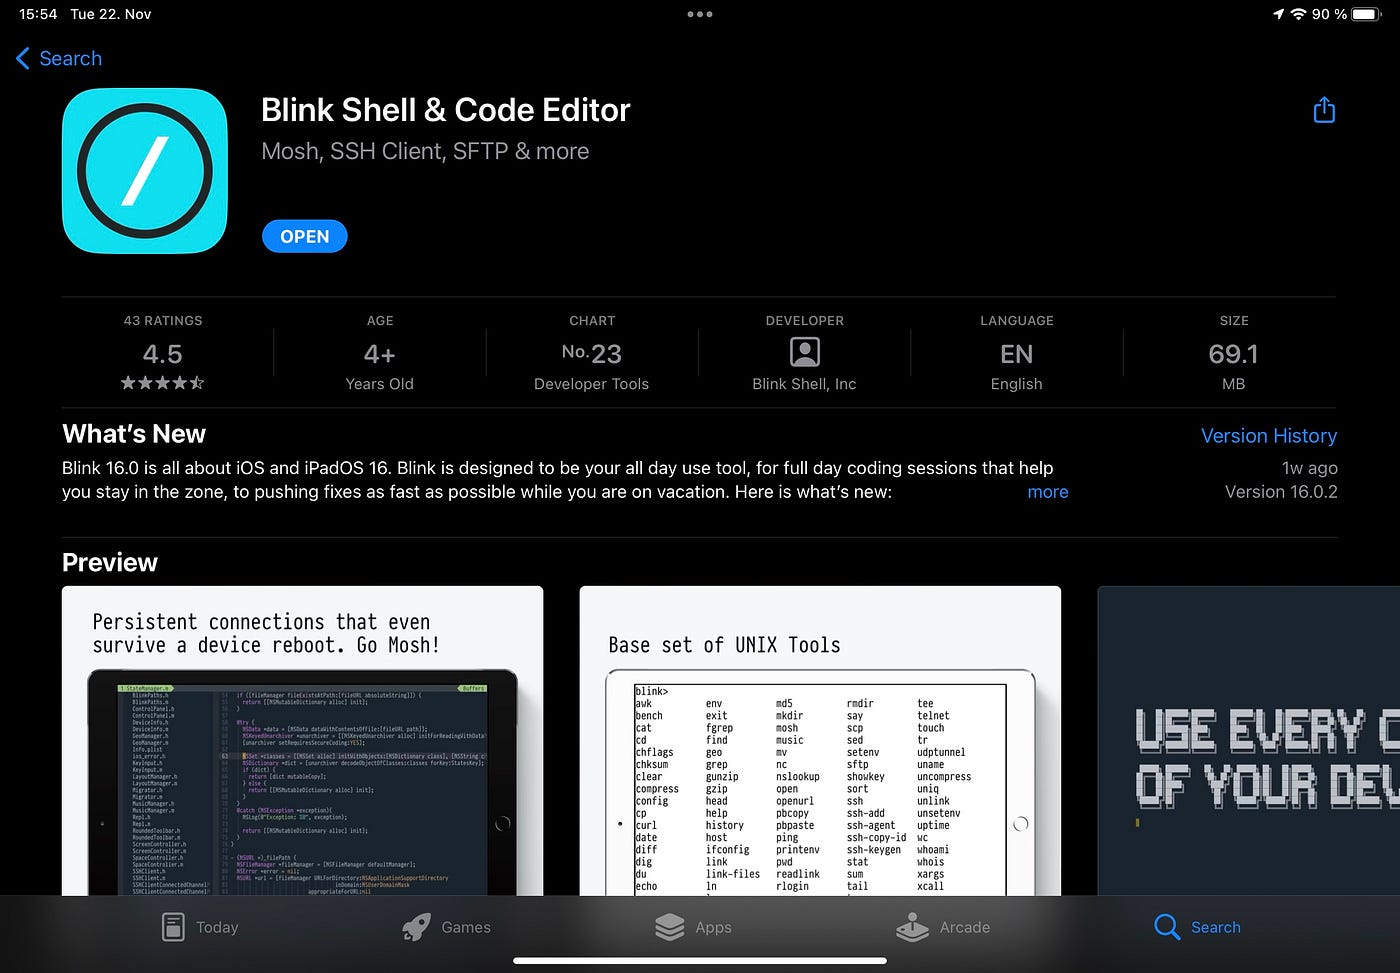Image resolution: width=1400 pixels, height=973 pixels.
Task: Switch to the Arcade tab
Action: pyautogui.click(x=943, y=927)
